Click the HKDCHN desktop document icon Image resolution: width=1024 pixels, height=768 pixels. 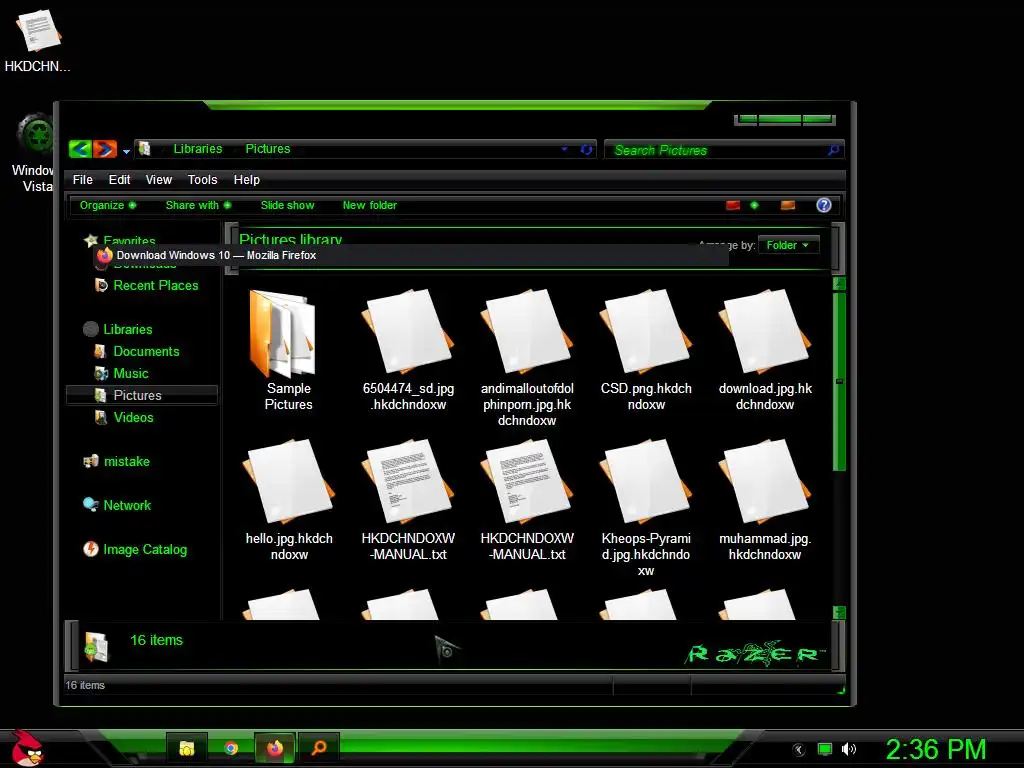(x=37, y=40)
